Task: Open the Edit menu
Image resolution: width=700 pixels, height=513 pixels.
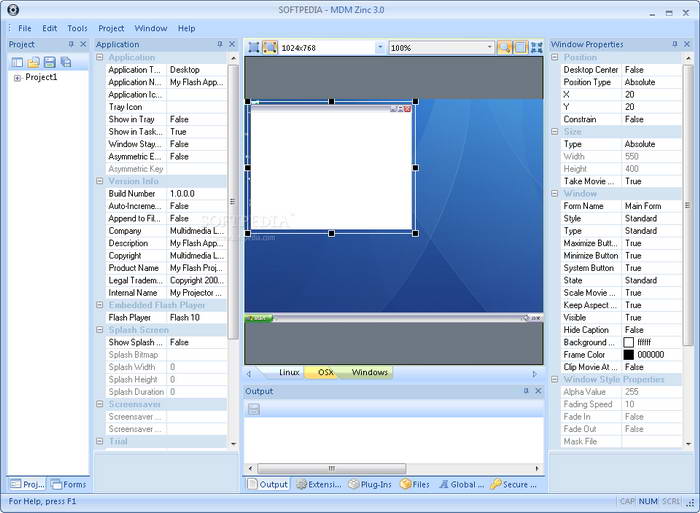Action: pyautogui.click(x=50, y=28)
